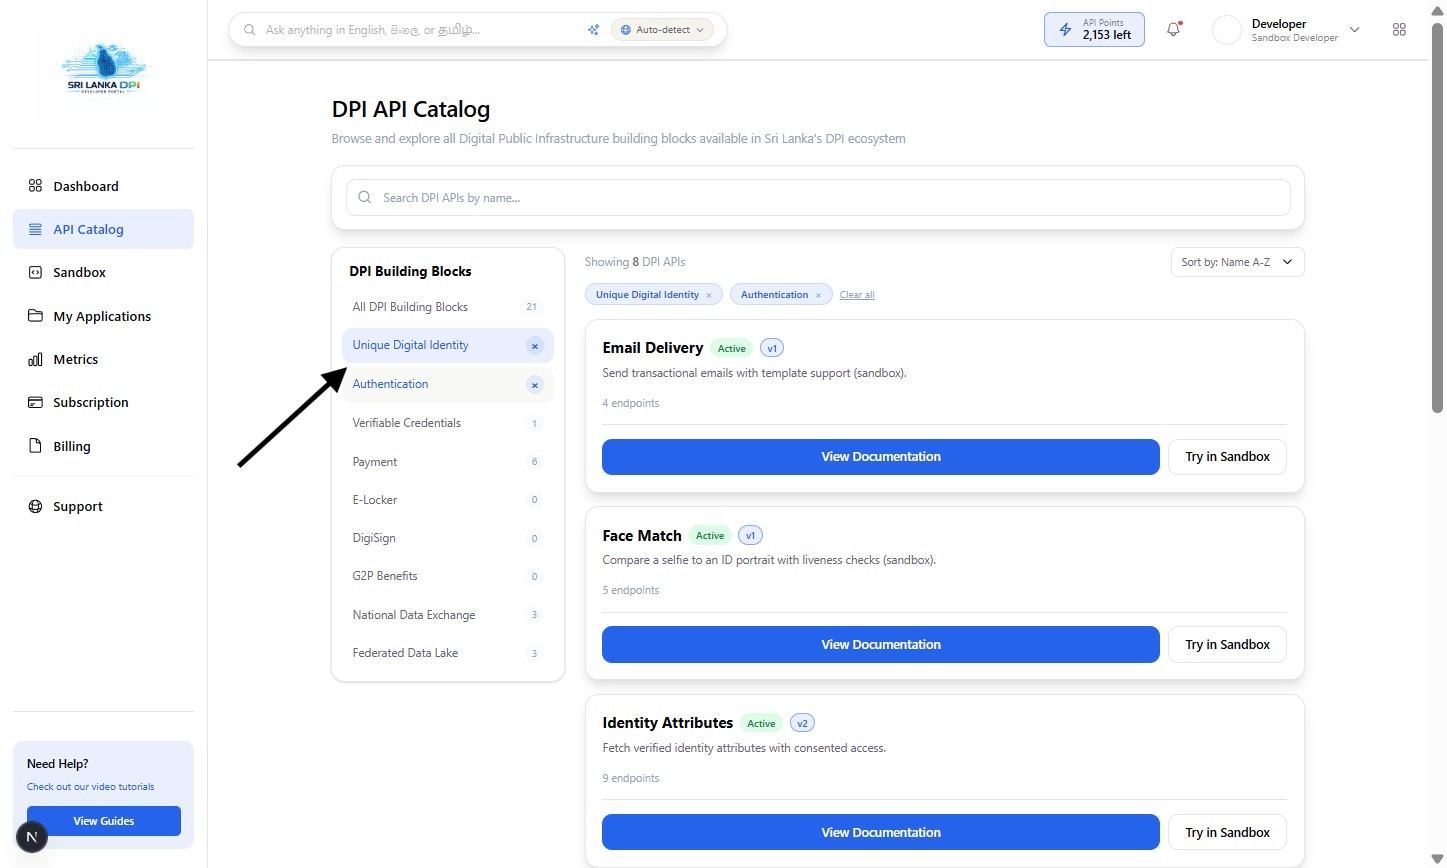Click the '4 endpoints' text

click(631, 403)
